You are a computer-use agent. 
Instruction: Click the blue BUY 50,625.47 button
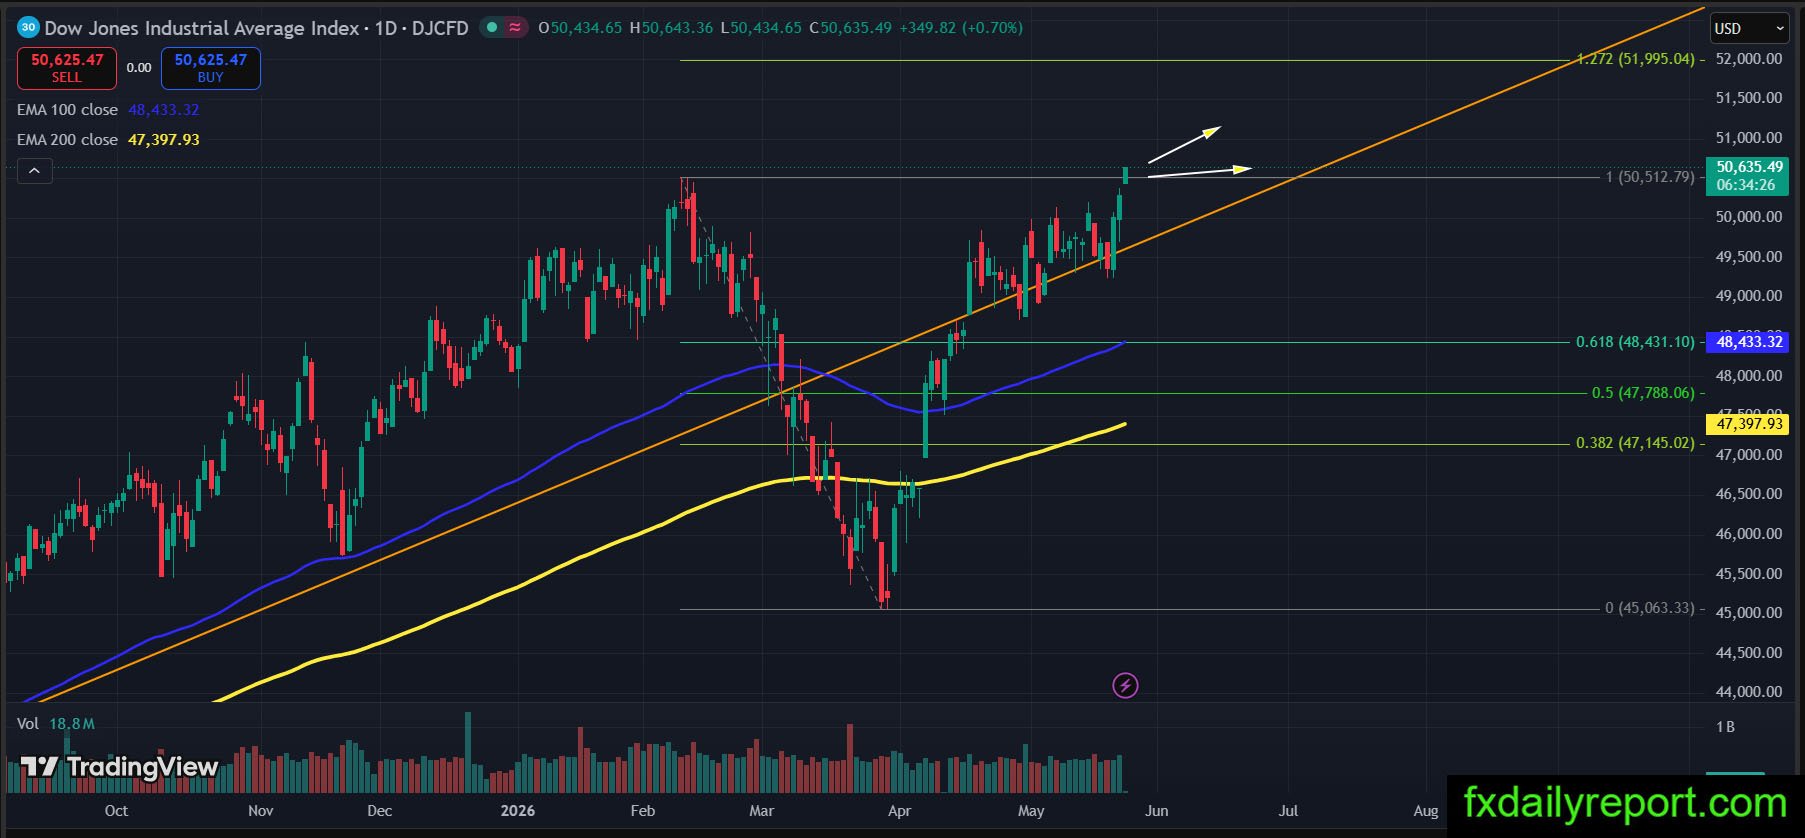point(210,68)
